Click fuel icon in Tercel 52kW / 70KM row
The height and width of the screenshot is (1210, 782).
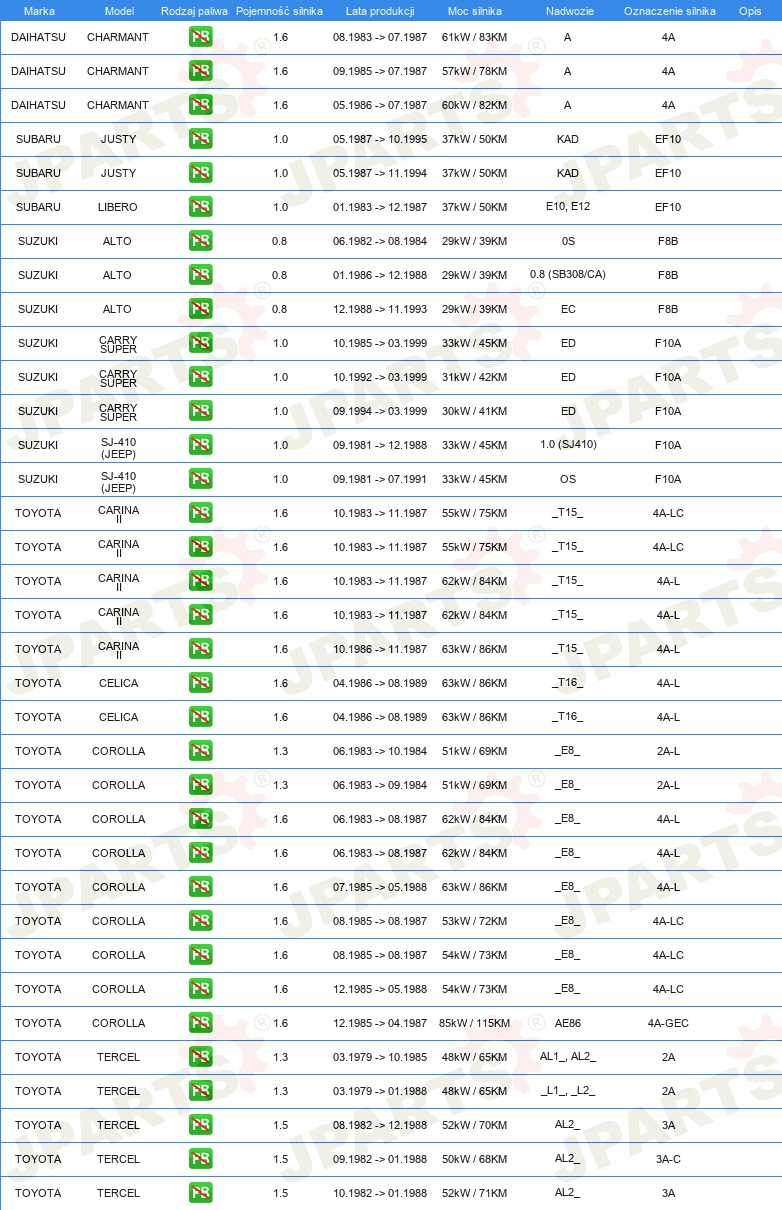tap(200, 1125)
